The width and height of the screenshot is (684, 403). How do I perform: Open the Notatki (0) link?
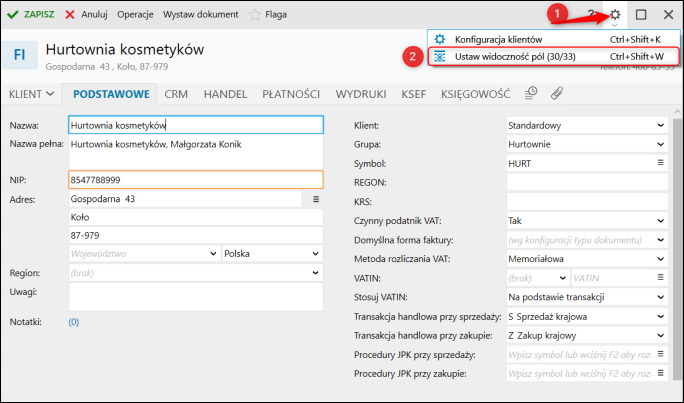tap(73, 322)
